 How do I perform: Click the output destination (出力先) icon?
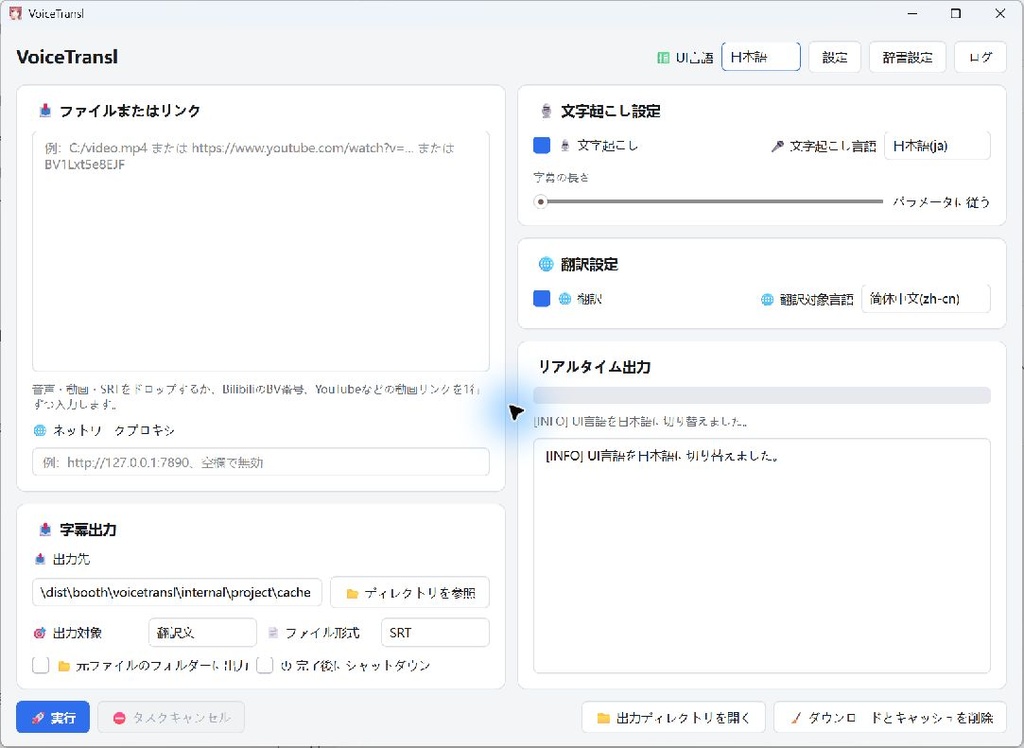tap(40, 559)
